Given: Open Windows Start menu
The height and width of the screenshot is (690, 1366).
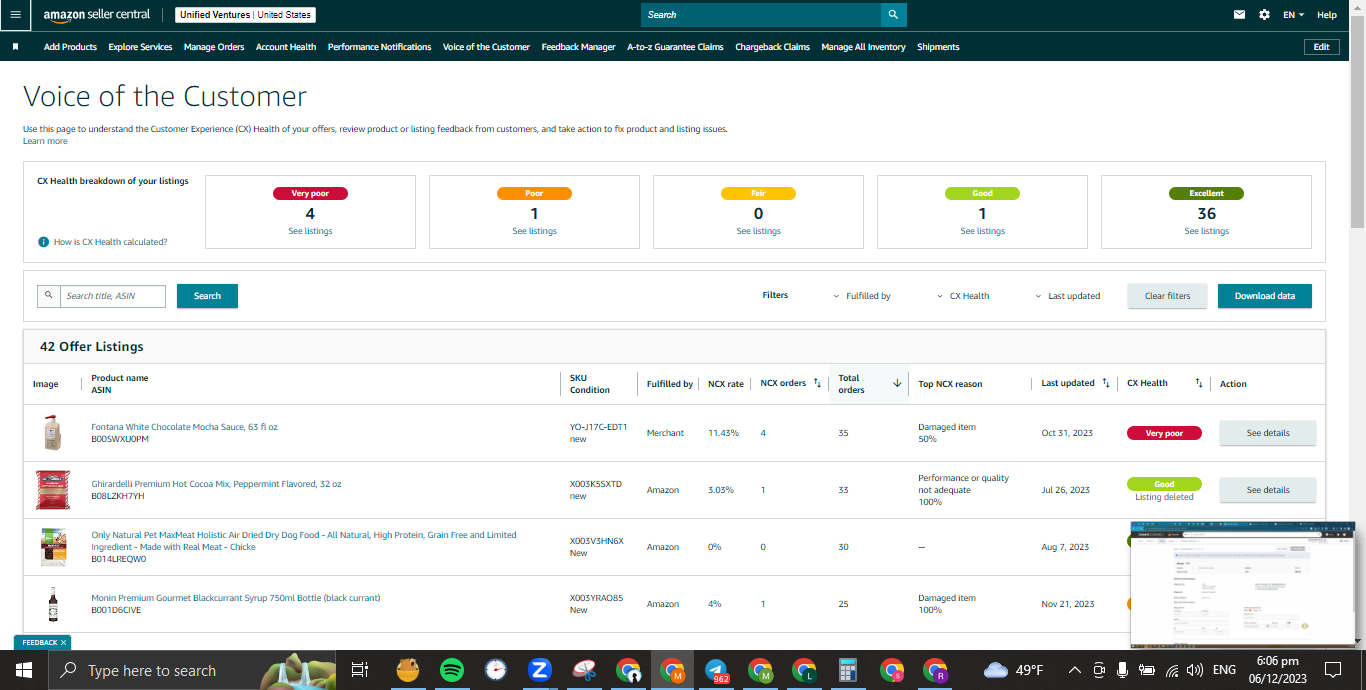Looking at the screenshot, I should pyautogui.click(x=23, y=670).
